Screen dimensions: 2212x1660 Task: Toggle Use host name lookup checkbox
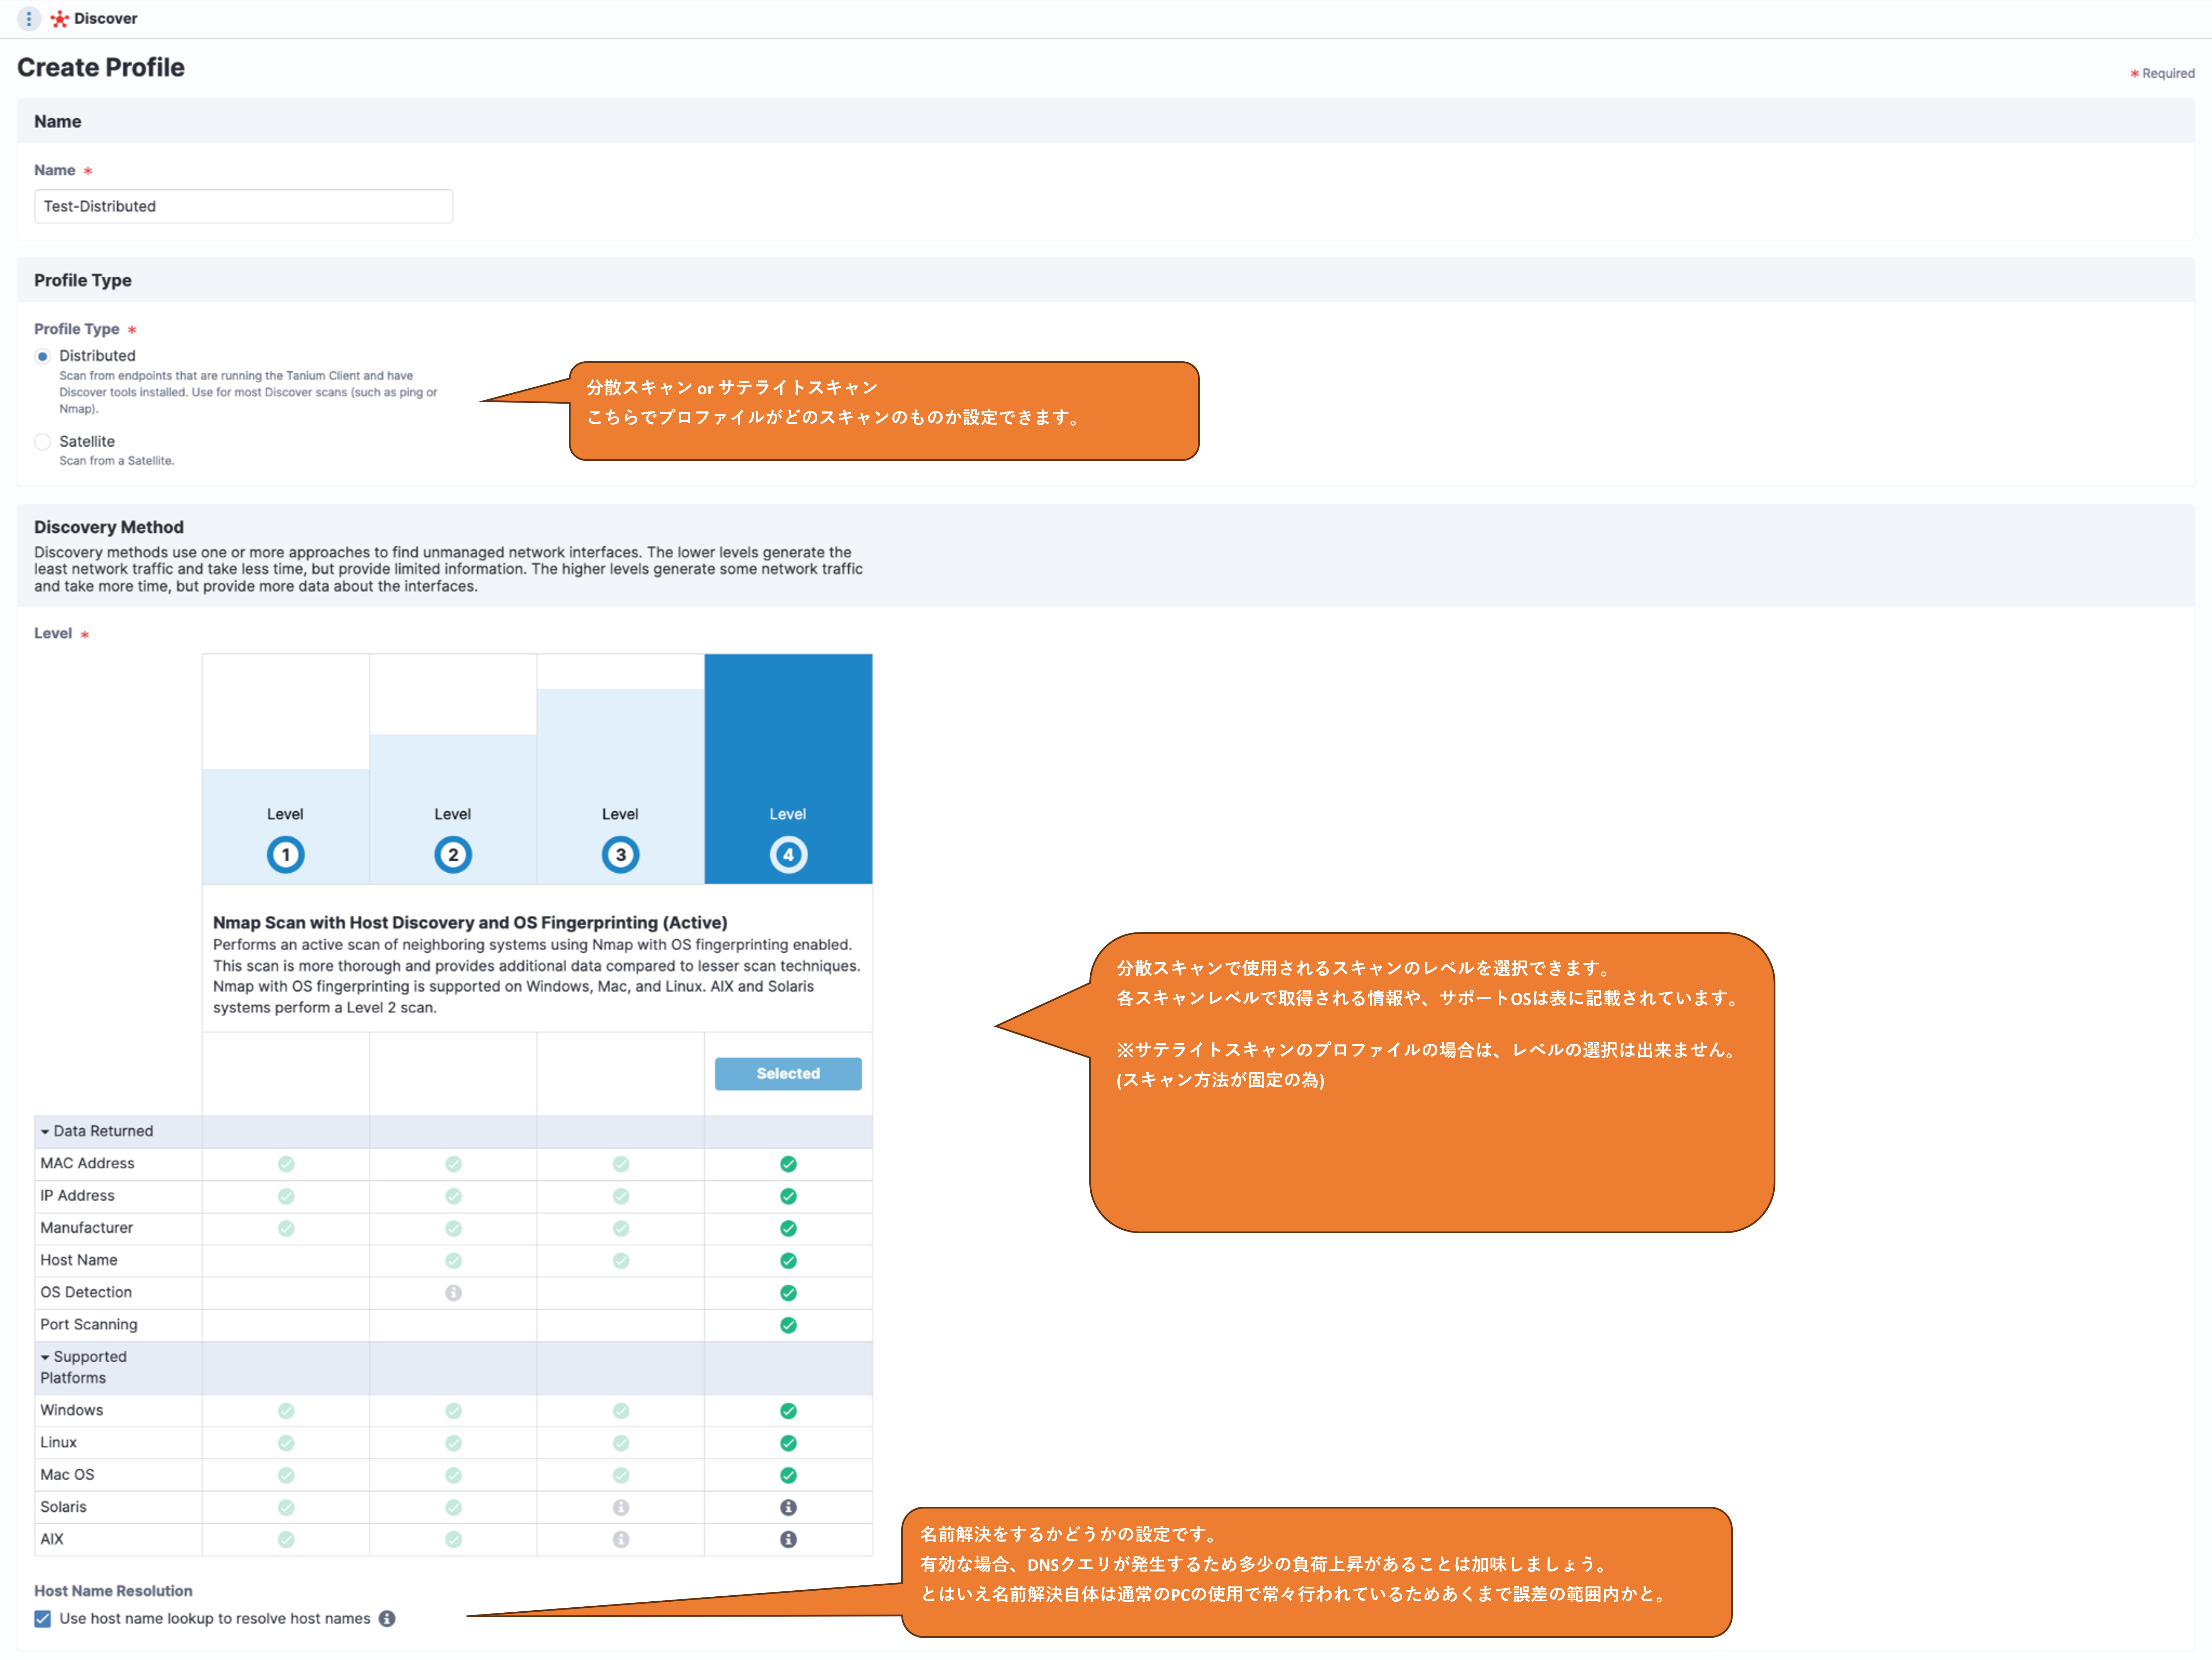(42, 1619)
